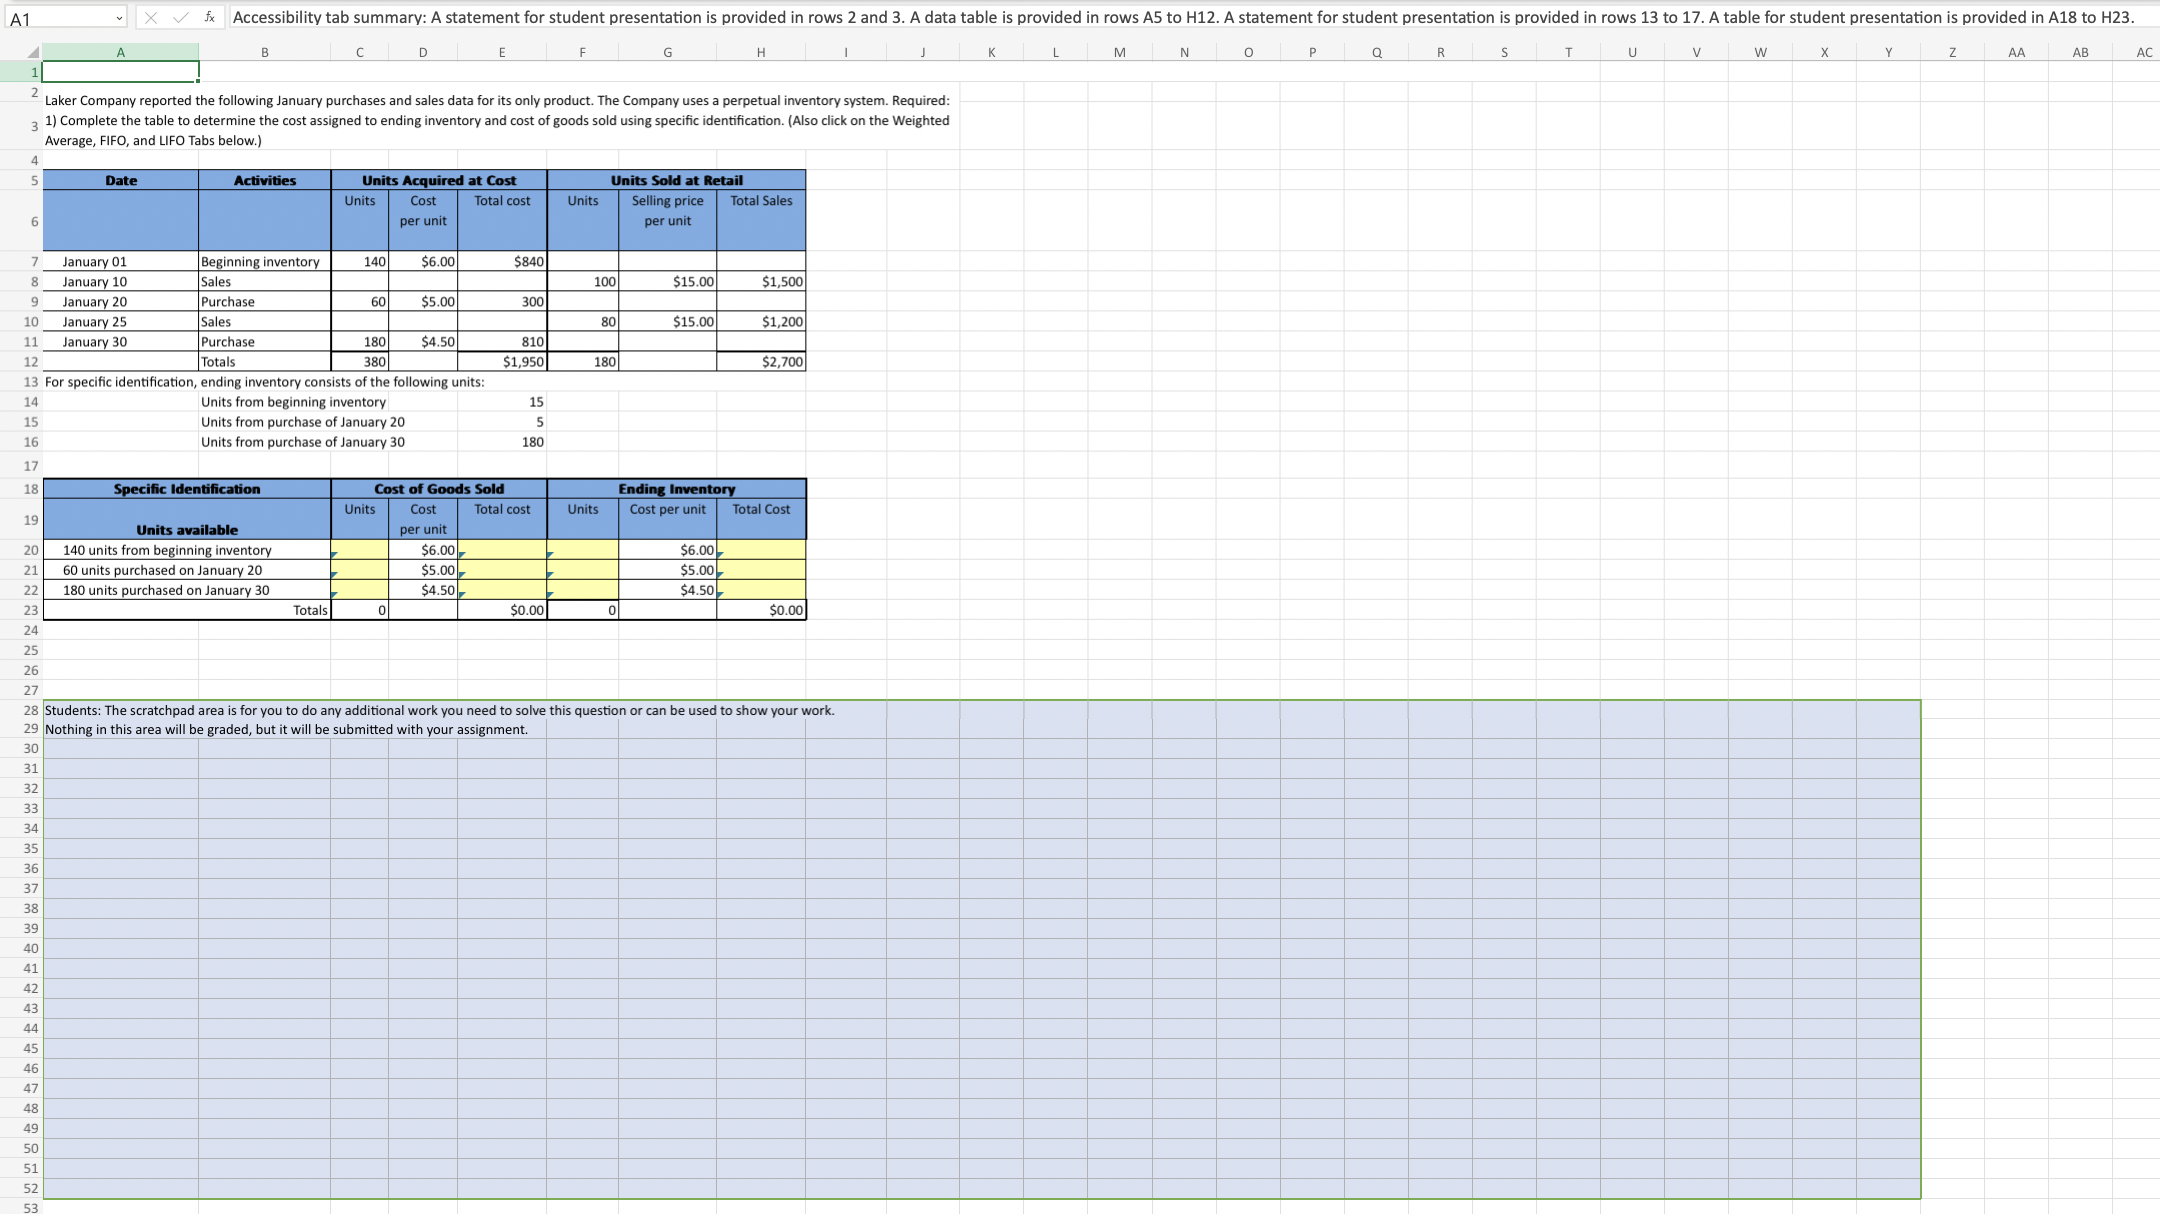Click ending inventory total cost cell for beginning inventory

pyautogui.click(x=761, y=550)
